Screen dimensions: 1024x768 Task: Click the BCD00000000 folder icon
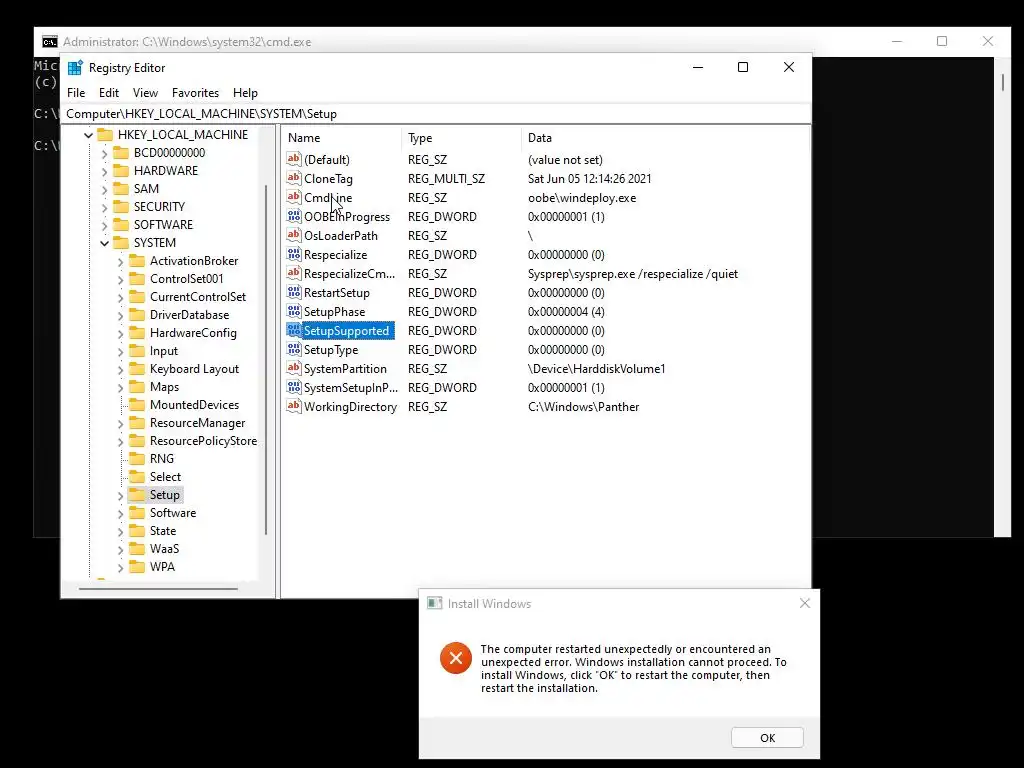point(121,153)
